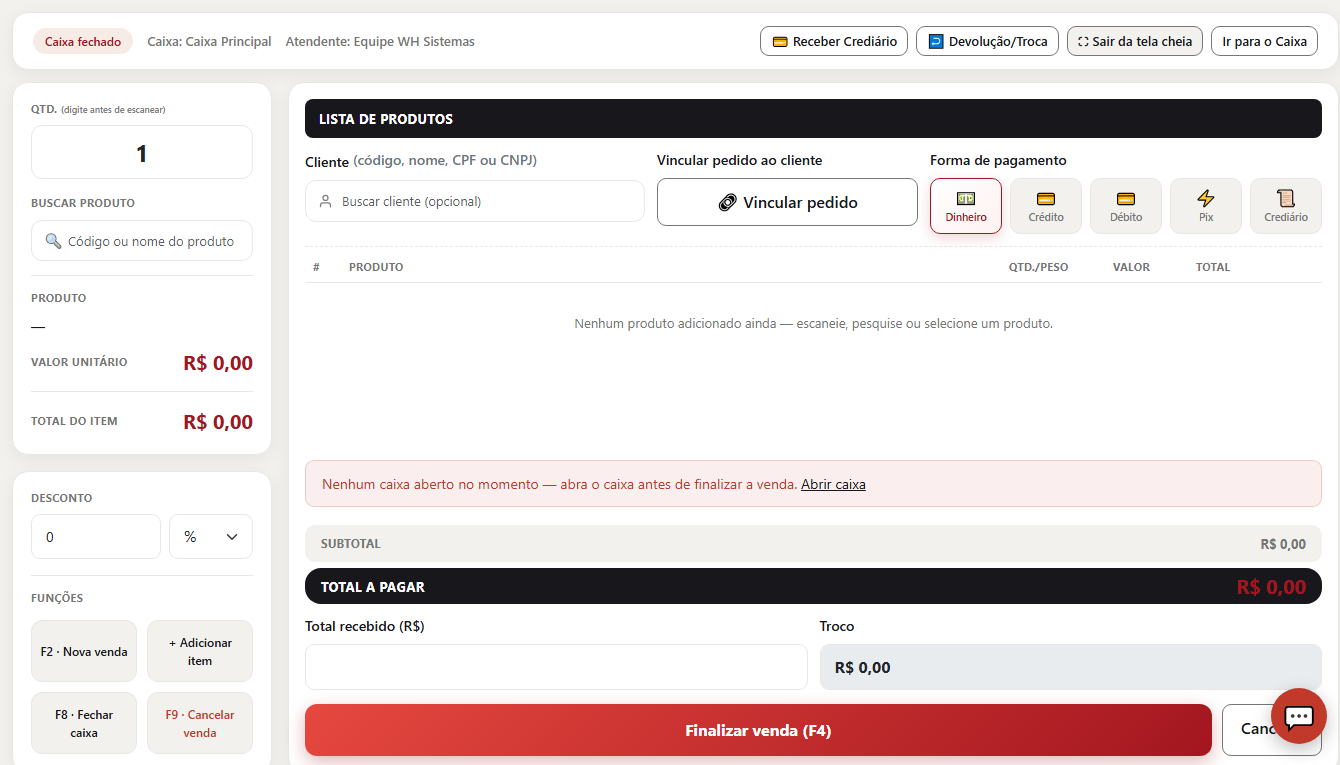Click the TOTAL A PAGAR bar

tap(813, 586)
